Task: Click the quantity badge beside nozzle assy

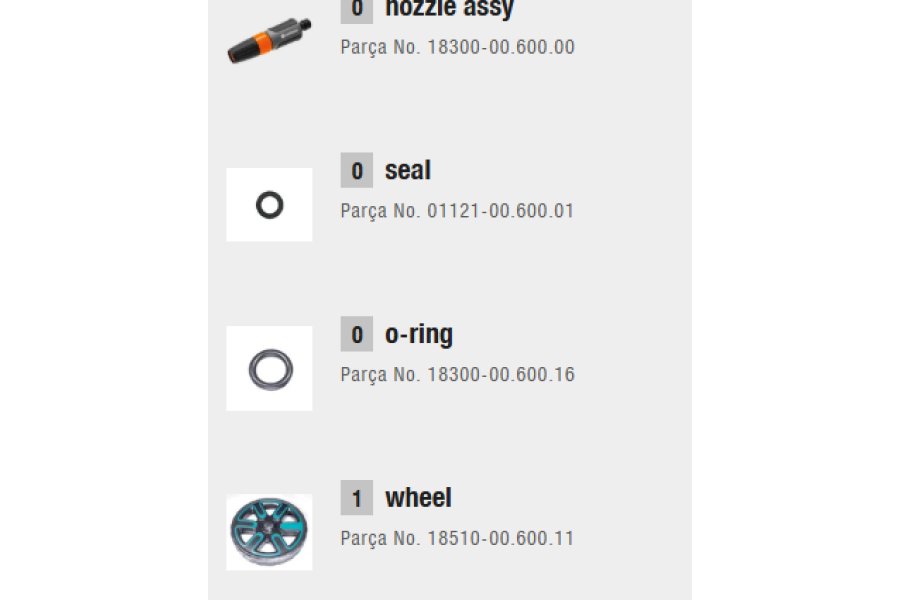Action: [356, 10]
